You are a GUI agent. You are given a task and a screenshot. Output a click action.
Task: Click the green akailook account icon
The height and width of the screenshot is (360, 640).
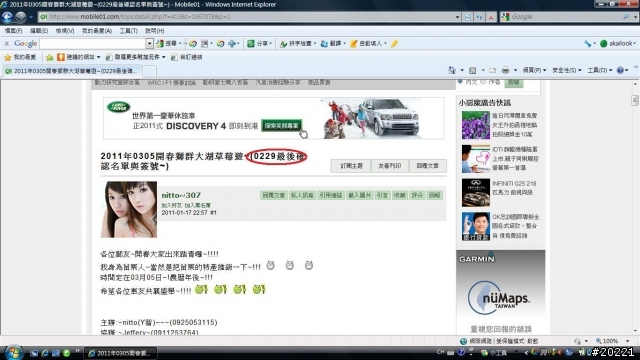[x=603, y=43]
